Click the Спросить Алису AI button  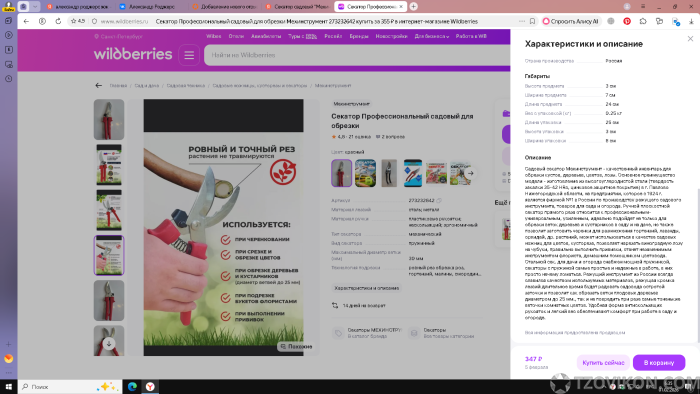coord(571,21)
